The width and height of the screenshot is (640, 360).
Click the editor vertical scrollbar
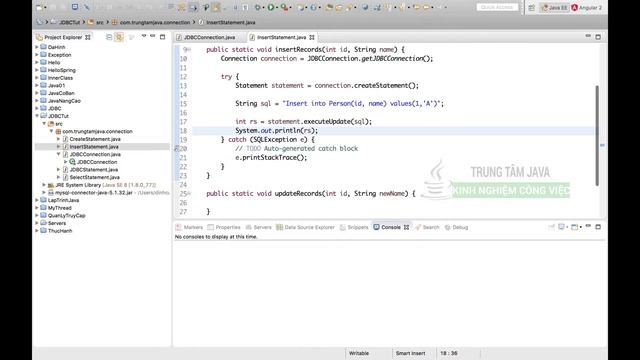pyautogui.click(x=597, y=136)
